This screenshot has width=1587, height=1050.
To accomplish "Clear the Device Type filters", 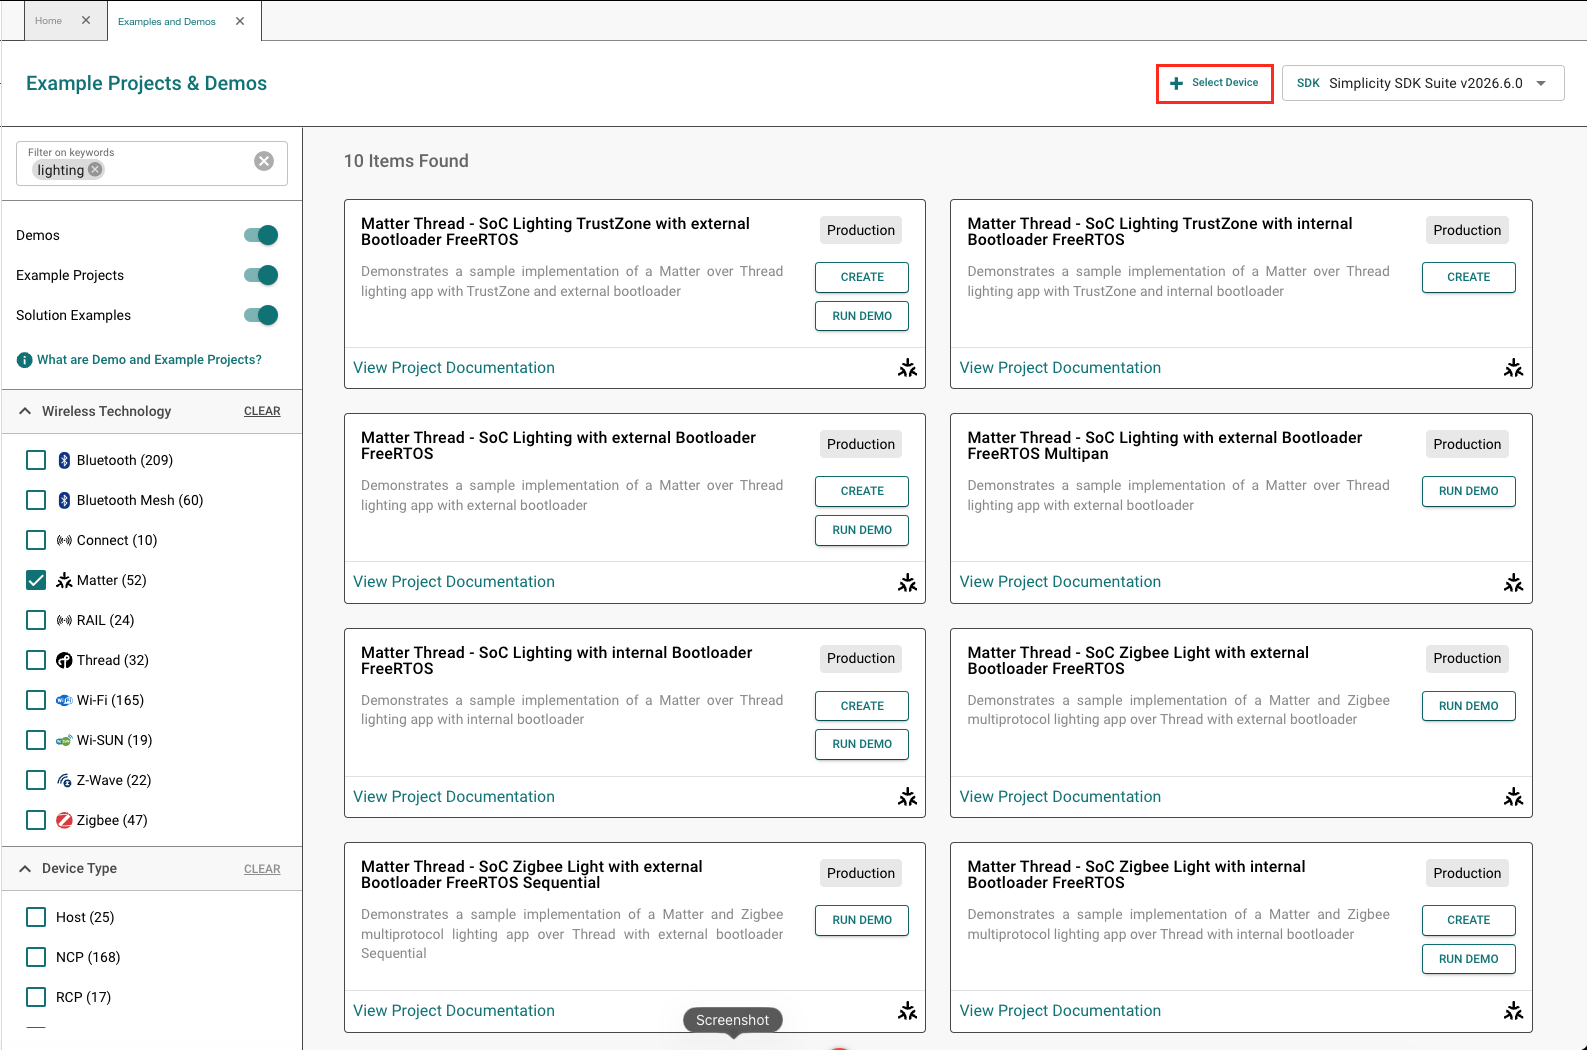I will click(262, 869).
